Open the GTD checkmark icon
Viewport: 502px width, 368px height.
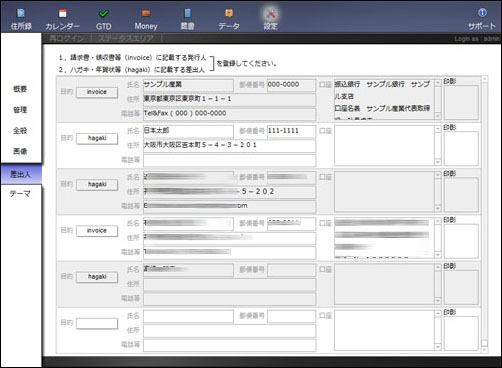pos(104,13)
